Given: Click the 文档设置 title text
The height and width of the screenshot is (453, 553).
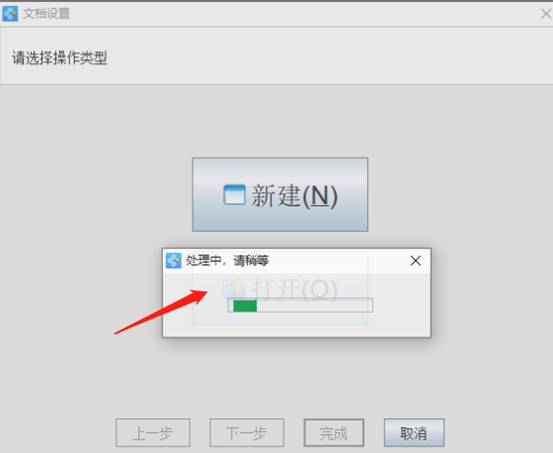Looking at the screenshot, I should [x=46, y=14].
